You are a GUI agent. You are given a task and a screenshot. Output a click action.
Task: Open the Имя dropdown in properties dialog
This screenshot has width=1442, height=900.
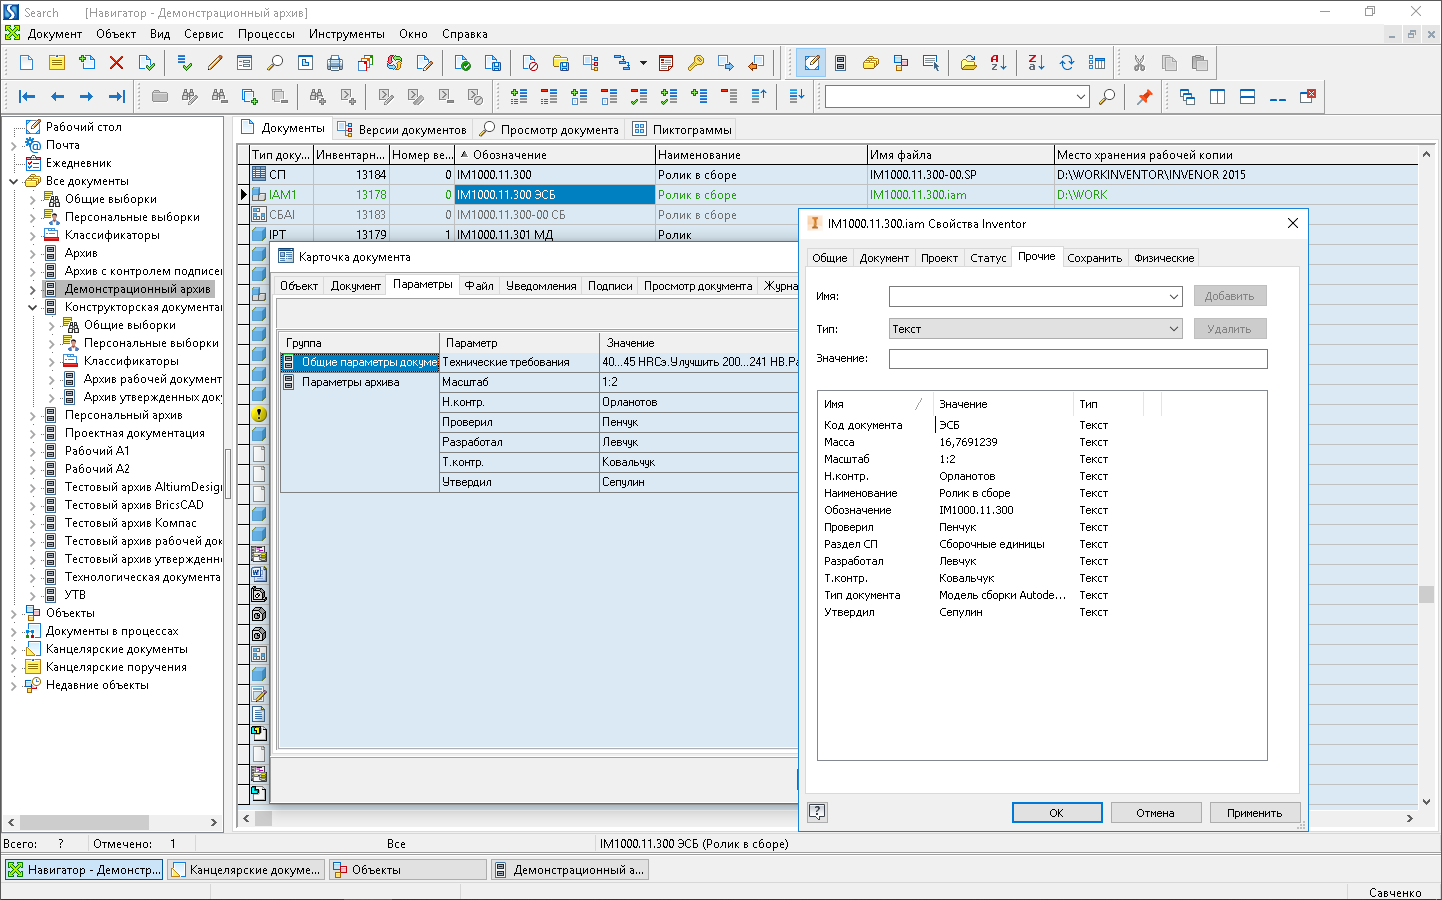coord(1173,297)
